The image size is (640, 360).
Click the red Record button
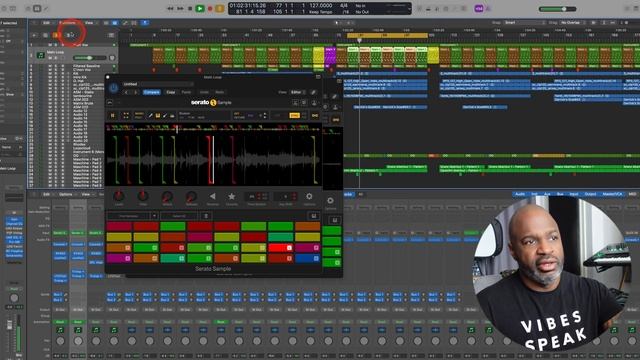pos(210,8)
